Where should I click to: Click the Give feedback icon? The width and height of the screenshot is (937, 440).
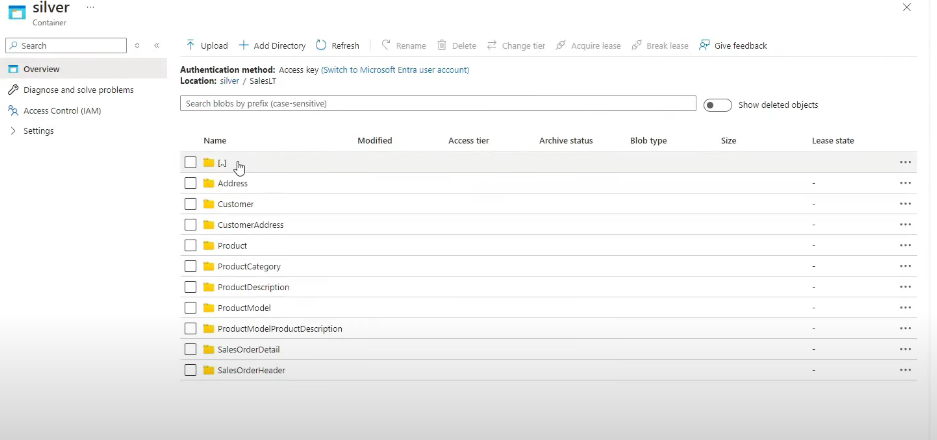705,46
